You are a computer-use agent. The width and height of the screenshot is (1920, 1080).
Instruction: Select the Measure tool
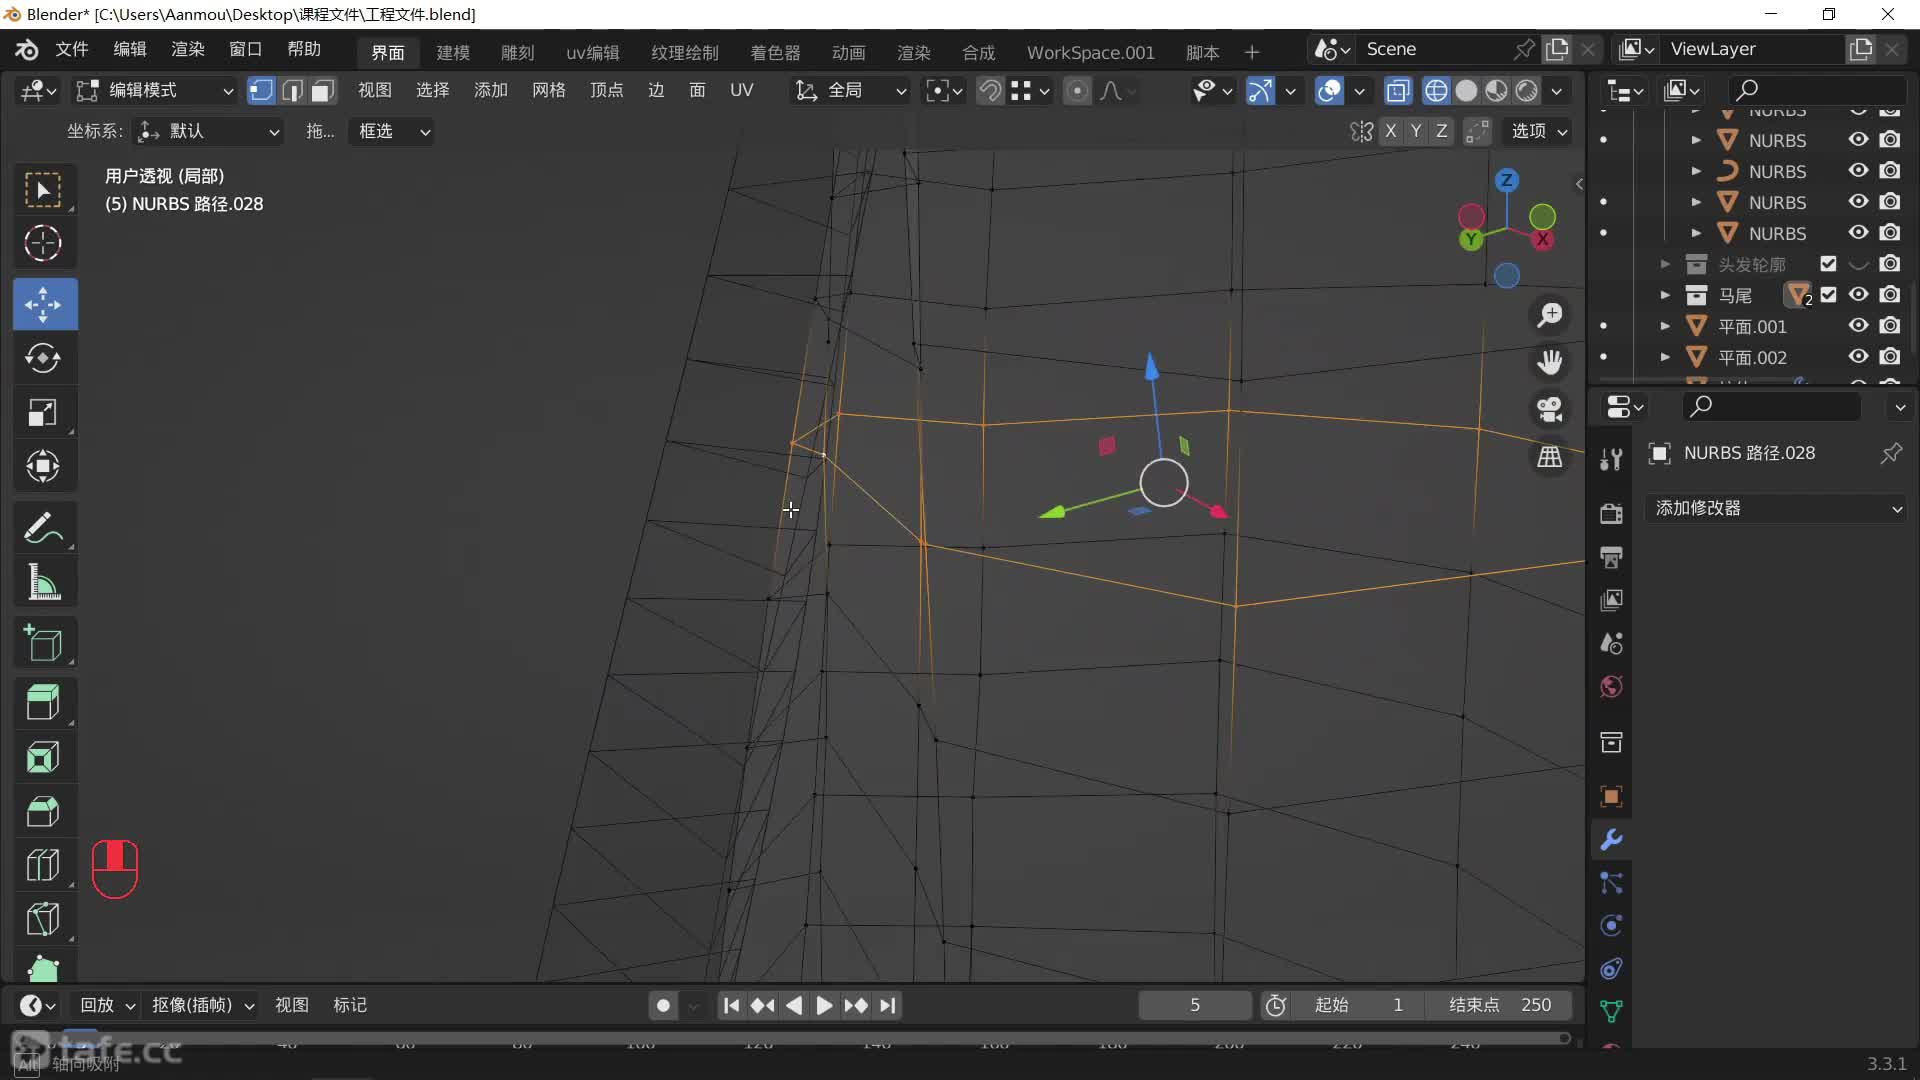point(44,581)
